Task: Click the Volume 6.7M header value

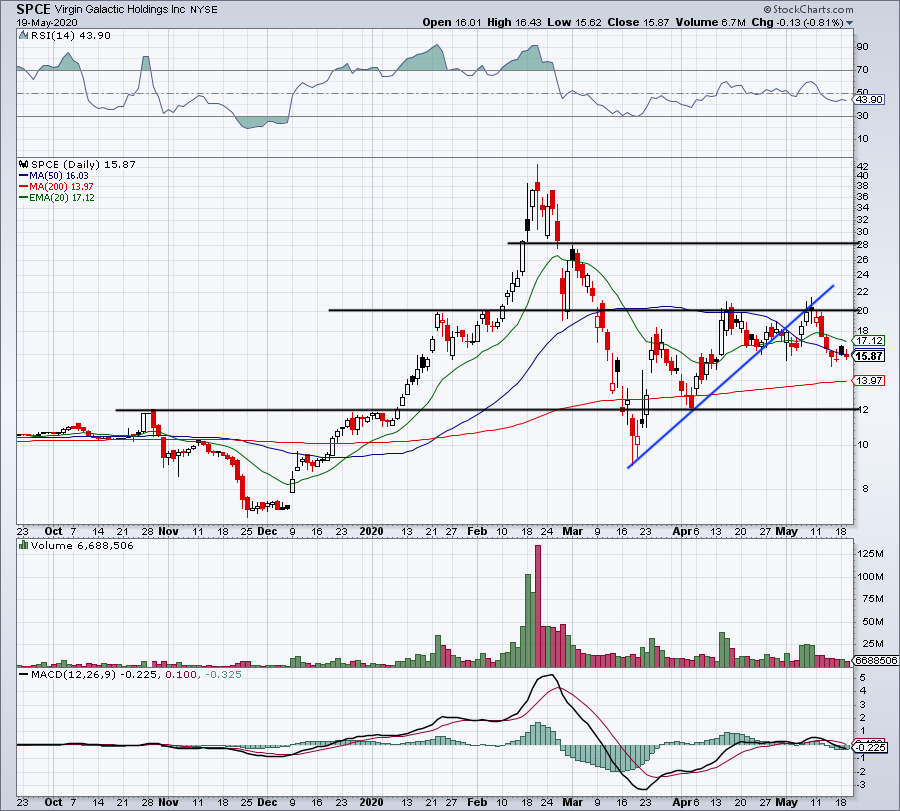Action: [710, 22]
